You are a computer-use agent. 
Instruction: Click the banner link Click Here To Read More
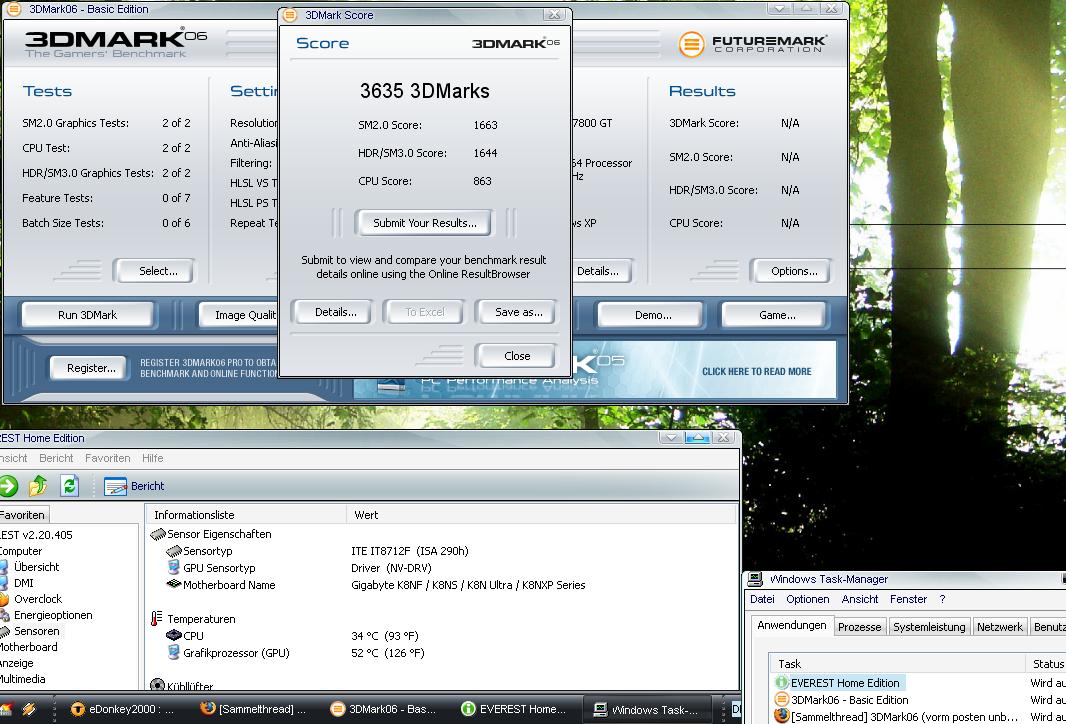pyautogui.click(x=756, y=371)
